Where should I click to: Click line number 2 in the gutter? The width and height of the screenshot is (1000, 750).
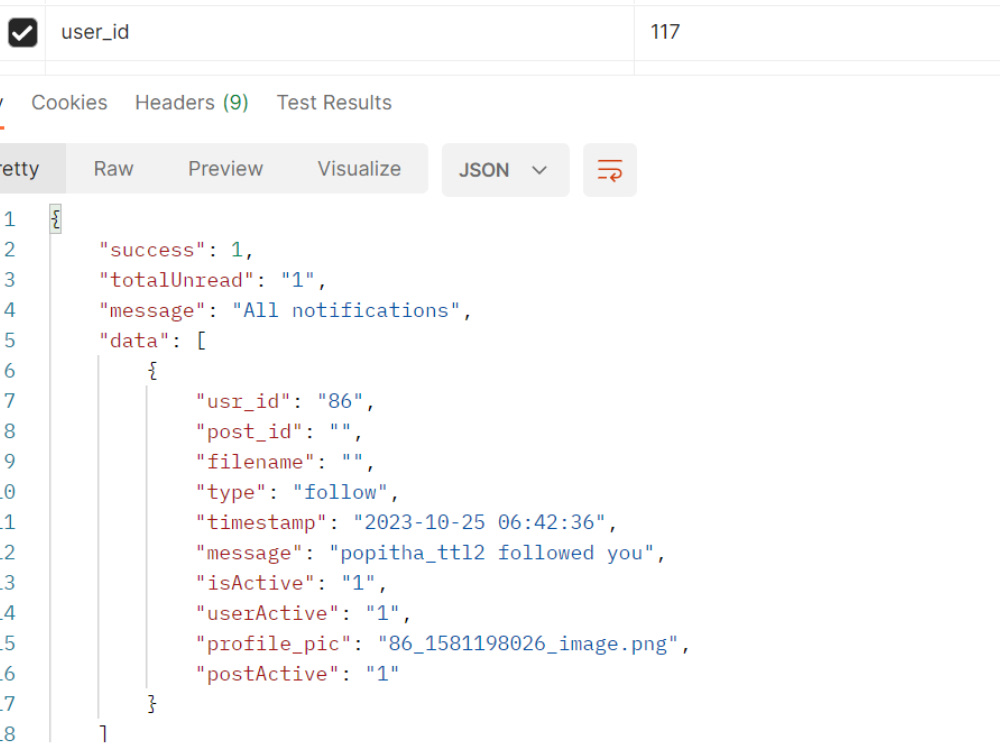pos(9,250)
